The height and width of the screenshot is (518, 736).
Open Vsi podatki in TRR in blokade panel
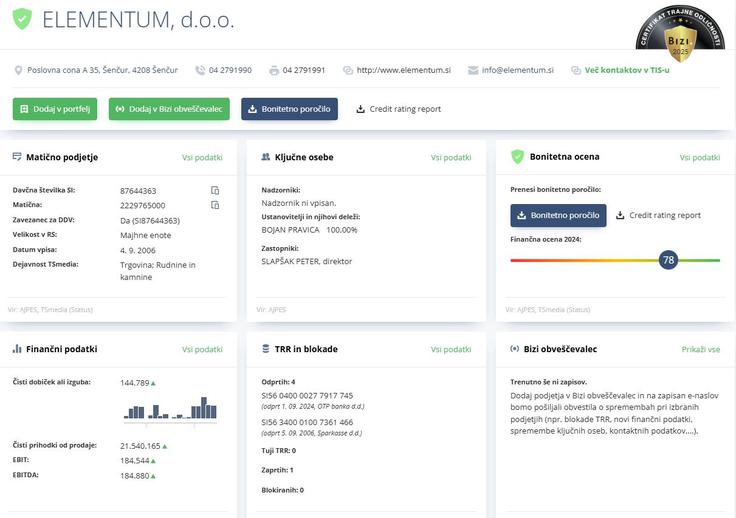pos(451,349)
